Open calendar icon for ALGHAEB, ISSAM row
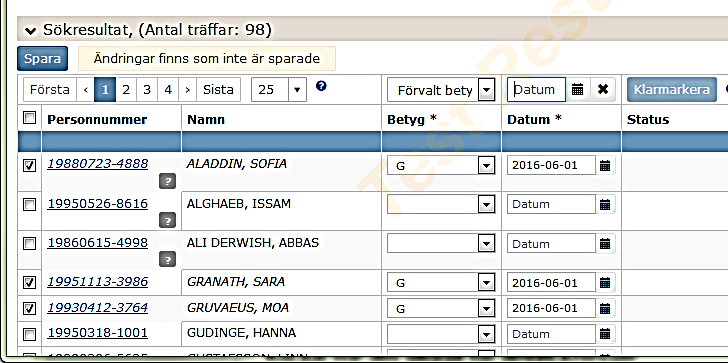Viewport: 728px width, 363px height. click(605, 204)
